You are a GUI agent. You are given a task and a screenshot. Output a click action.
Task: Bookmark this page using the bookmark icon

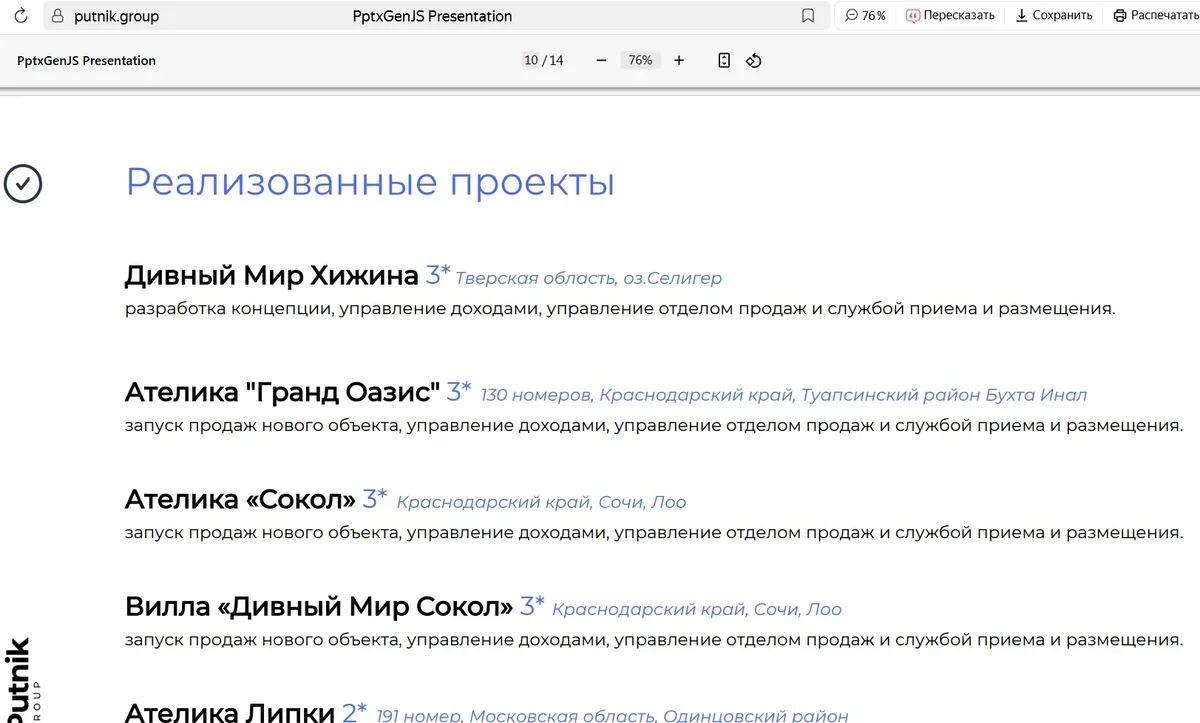(808, 16)
